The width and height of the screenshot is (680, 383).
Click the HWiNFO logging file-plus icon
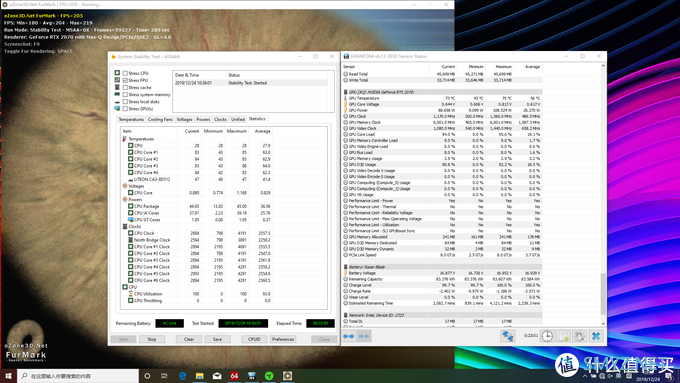click(563, 336)
